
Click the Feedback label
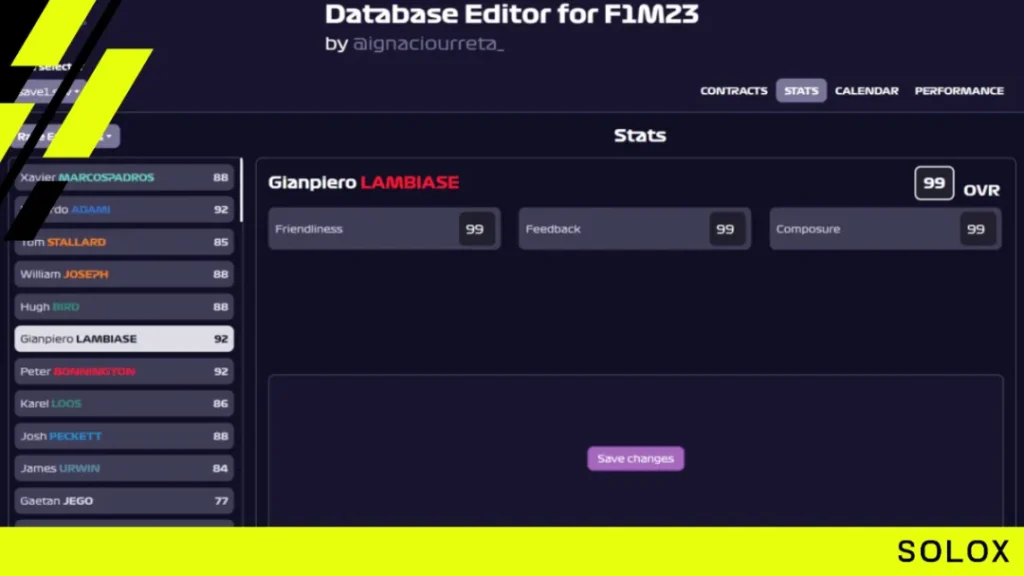pos(552,229)
